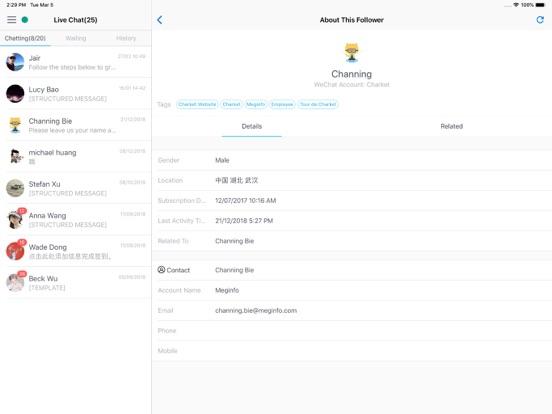Switch to the History tab
552x414 pixels.
[x=126, y=38]
